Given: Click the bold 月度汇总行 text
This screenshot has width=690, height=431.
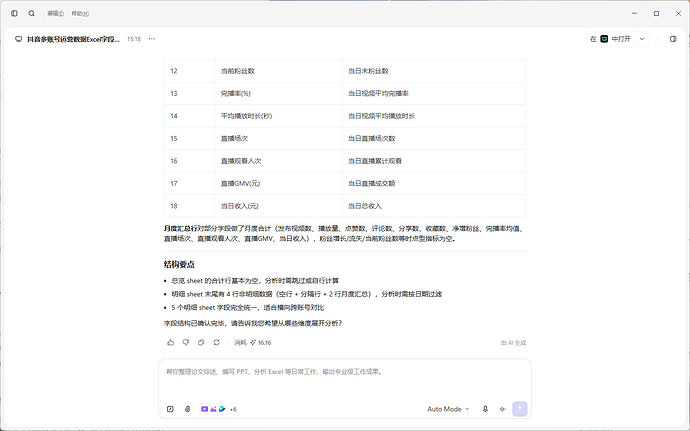Looking at the screenshot, I should point(180,228).
